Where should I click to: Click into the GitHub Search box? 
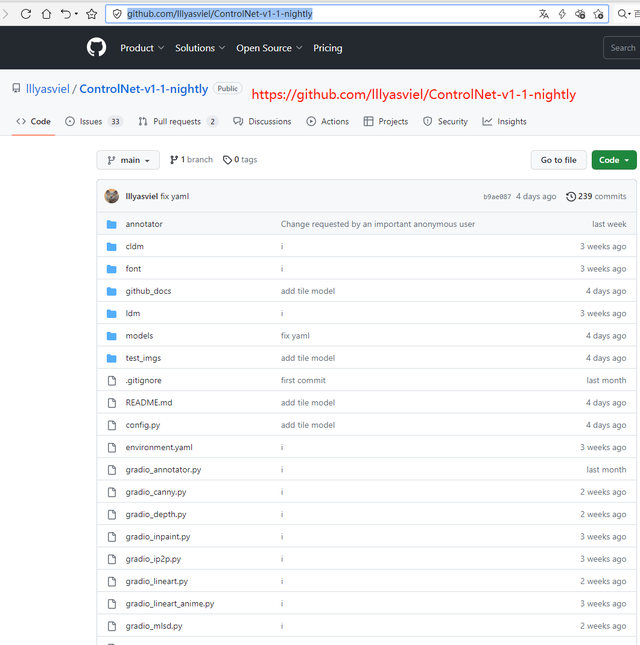621,48
